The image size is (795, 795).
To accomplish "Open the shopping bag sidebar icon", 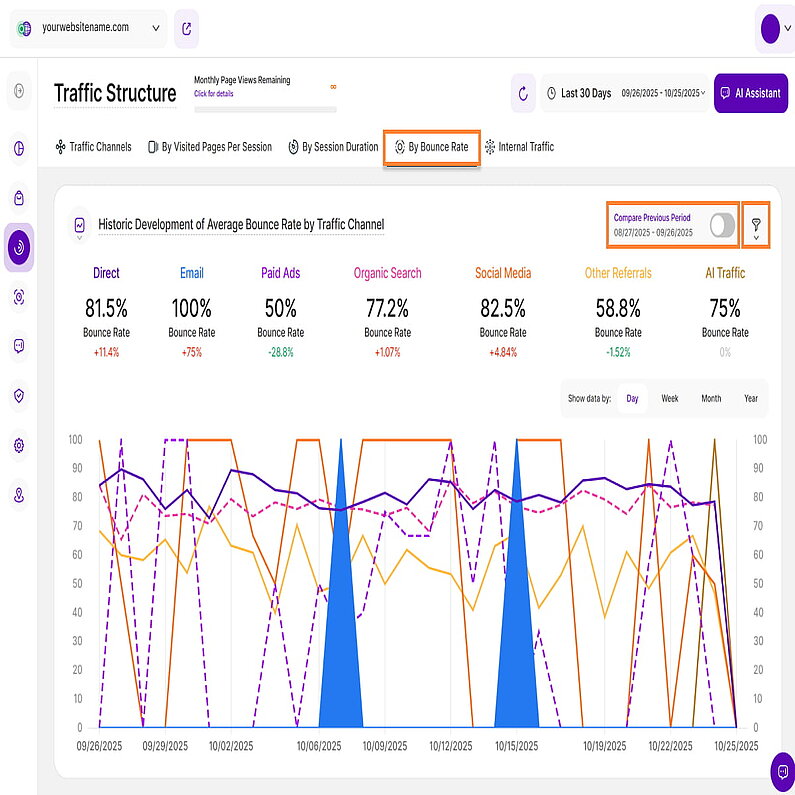I will [19, 197].
